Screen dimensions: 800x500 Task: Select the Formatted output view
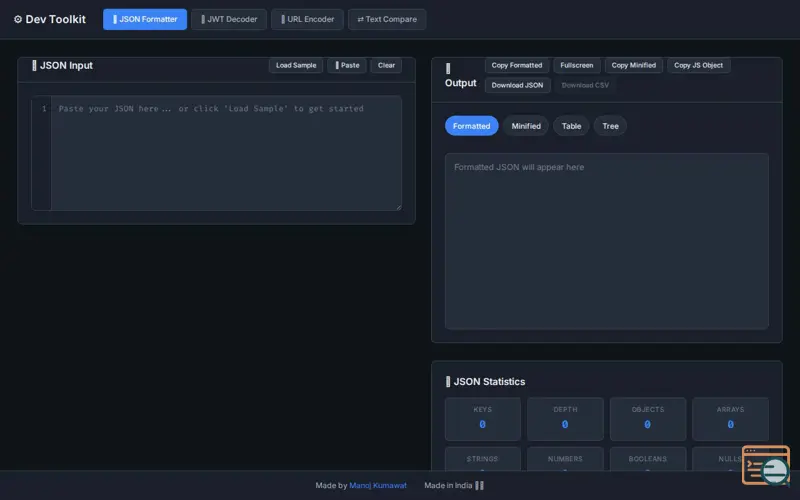pyautogui.click(x=471, y=126)
